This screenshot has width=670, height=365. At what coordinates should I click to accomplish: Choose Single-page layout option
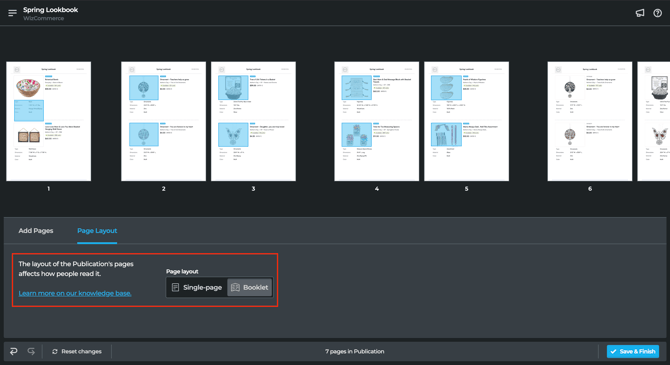pyautogui.click(x=197, y=287)
